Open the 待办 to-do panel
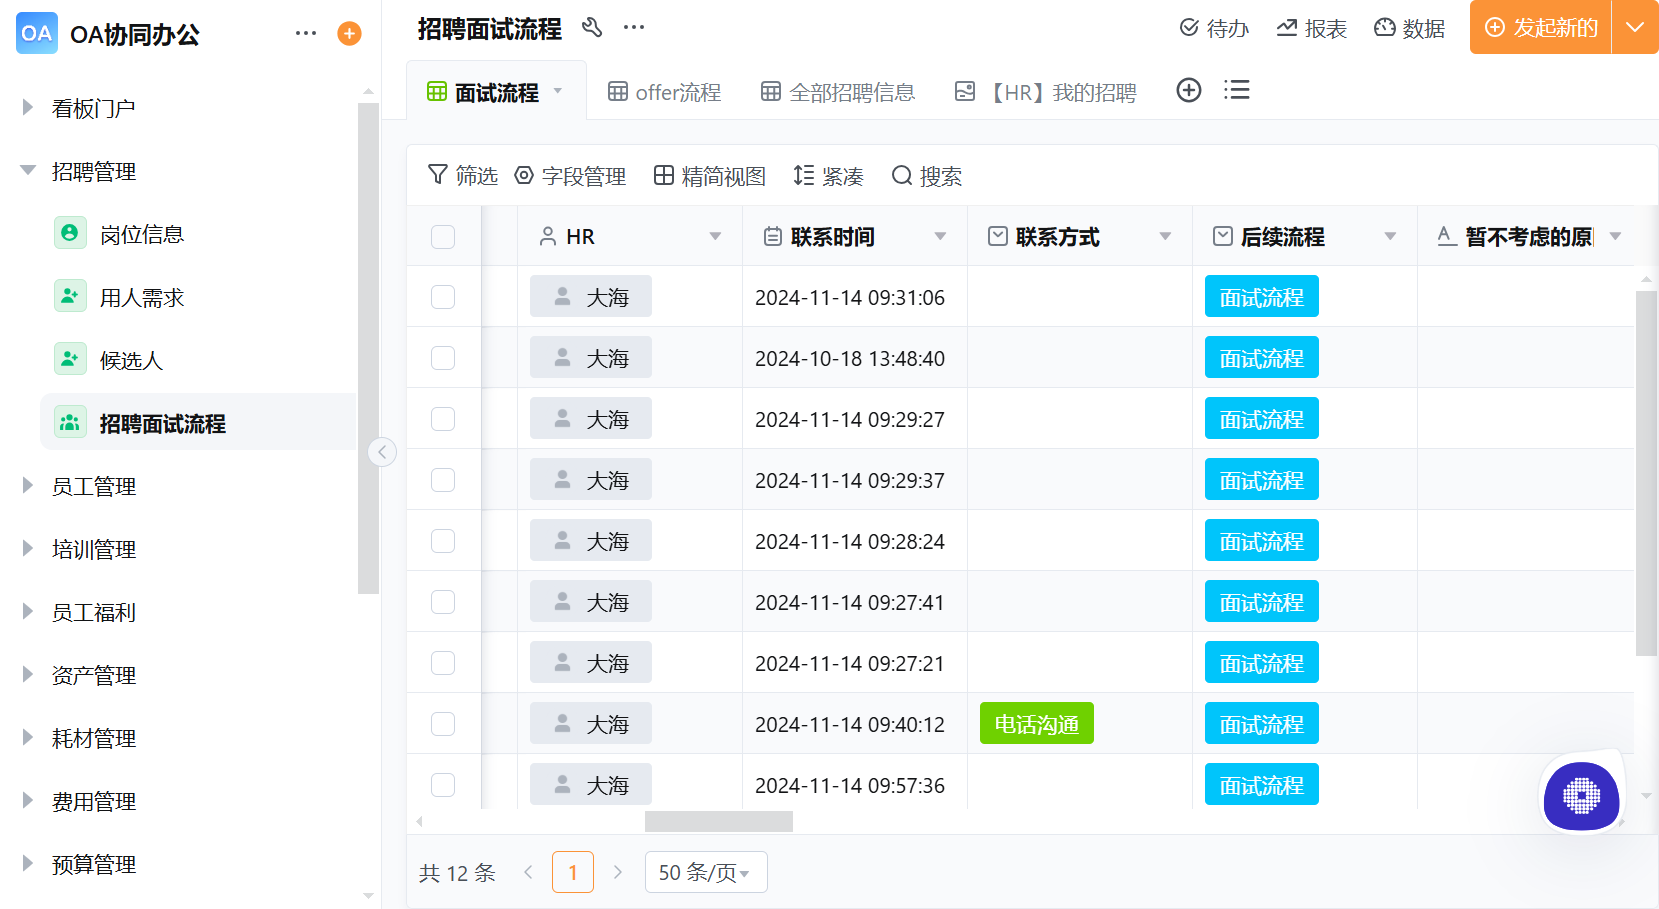Screen dimensions: 1659x909 (x=1214, y=28)
